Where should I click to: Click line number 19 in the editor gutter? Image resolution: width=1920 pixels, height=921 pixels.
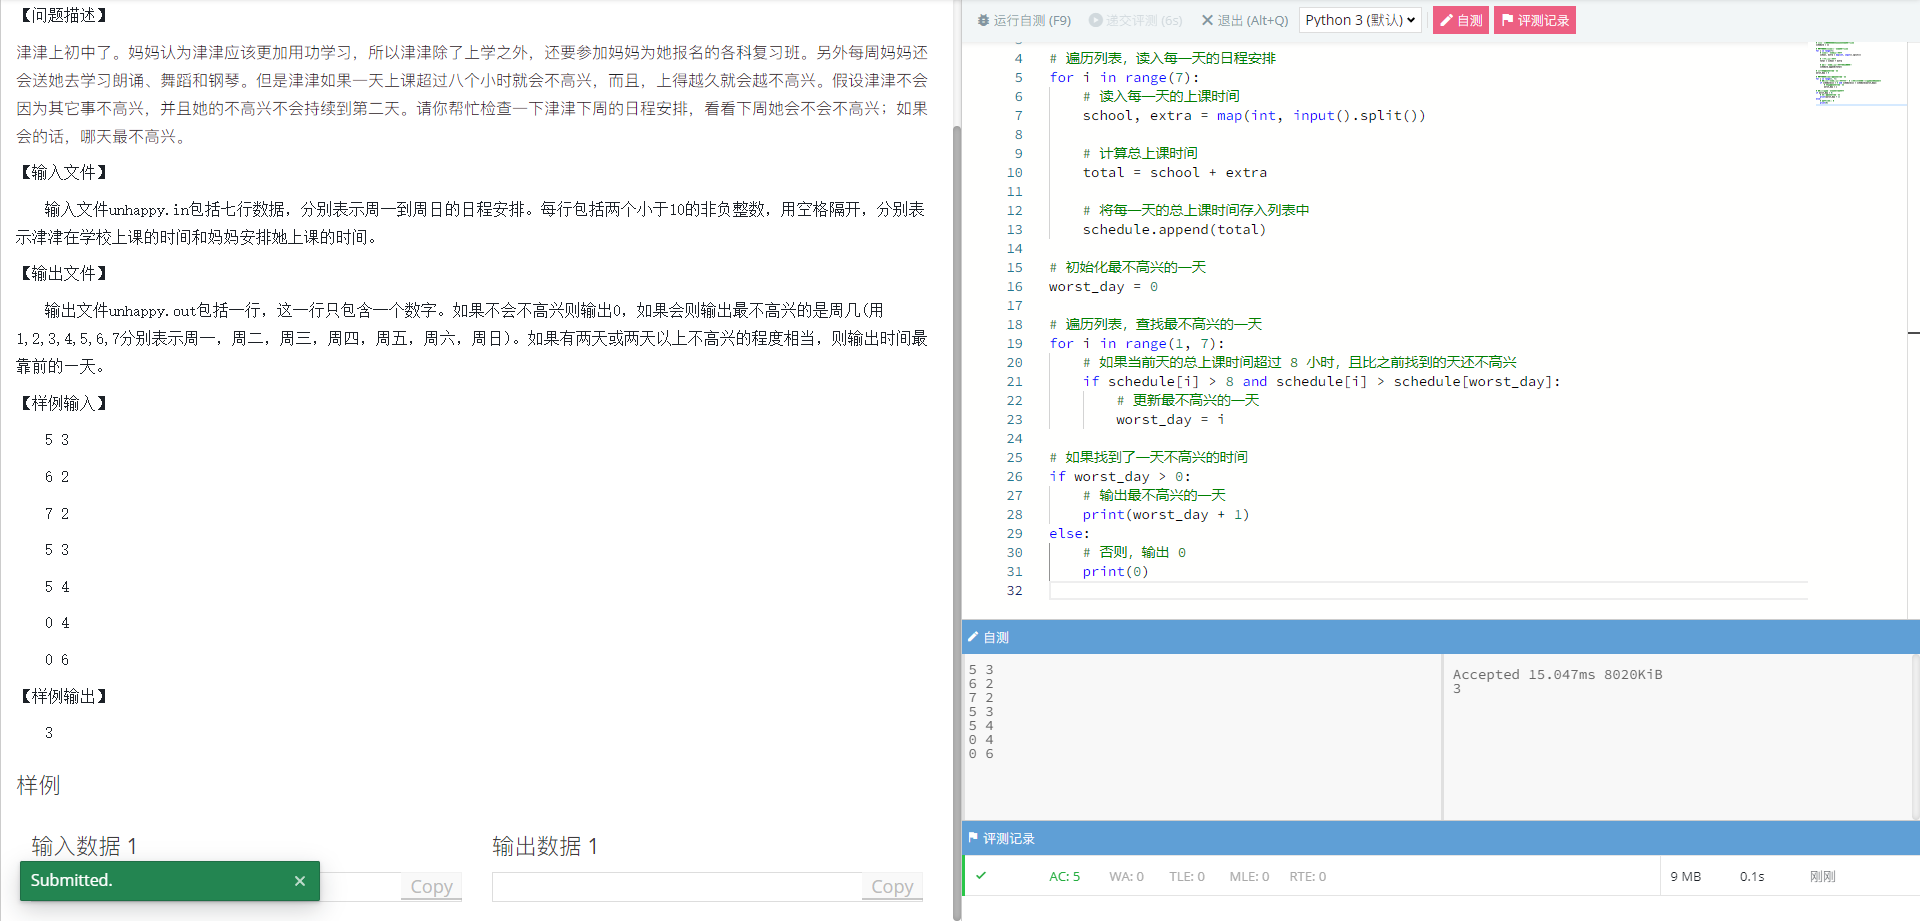(x=1014, y=343)
